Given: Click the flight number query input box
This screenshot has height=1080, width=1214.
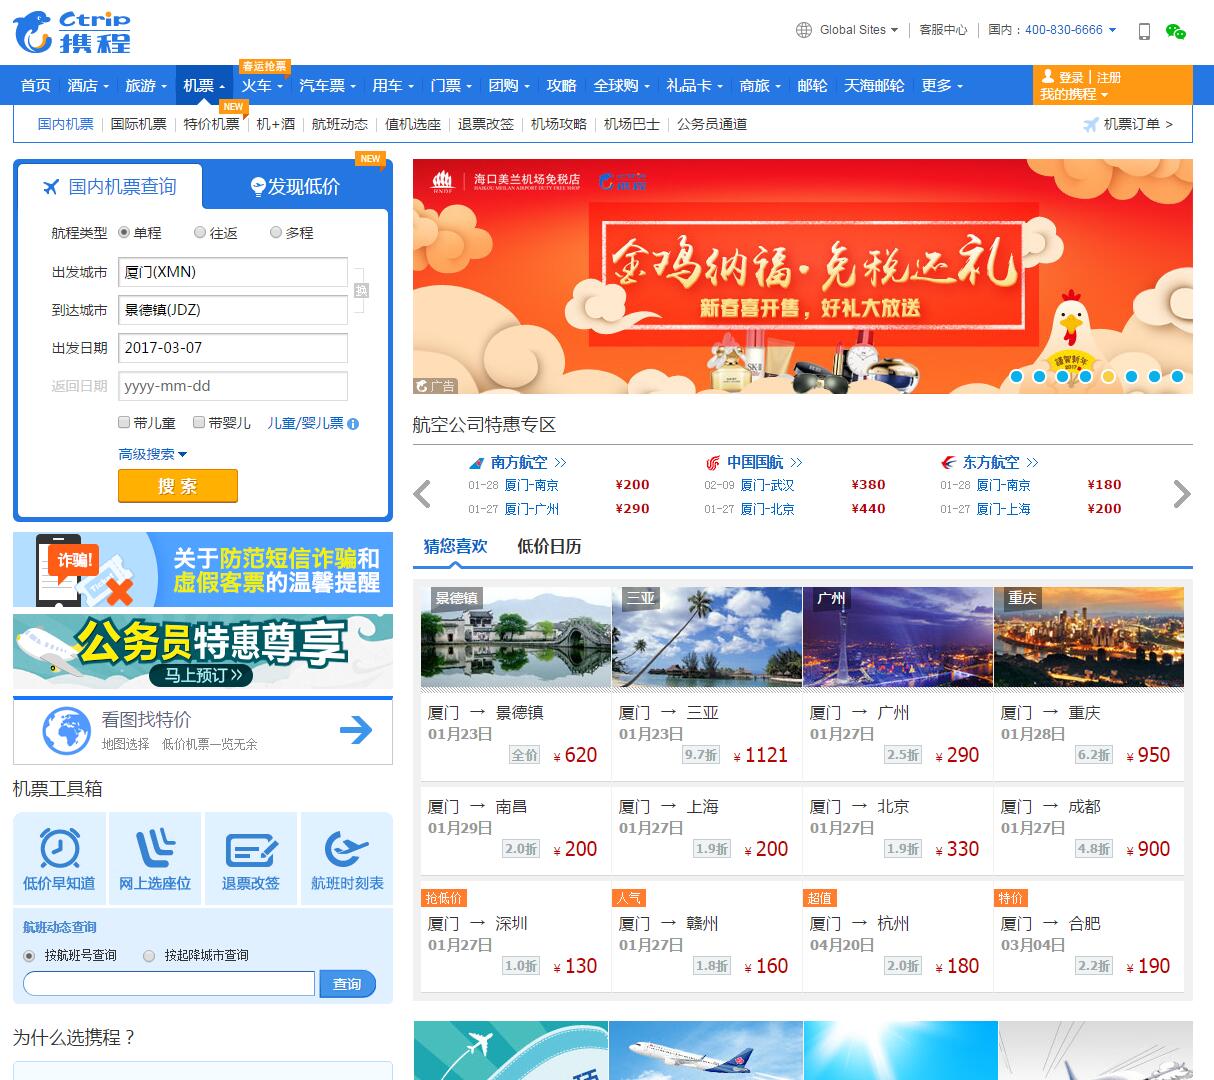Looking at the screenshot, I should pos(169,984).
